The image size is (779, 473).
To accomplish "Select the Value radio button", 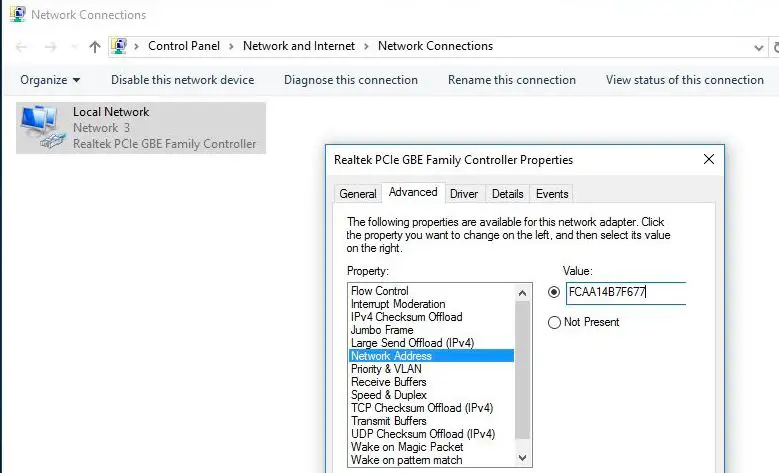I will click(x=554, y=292).
